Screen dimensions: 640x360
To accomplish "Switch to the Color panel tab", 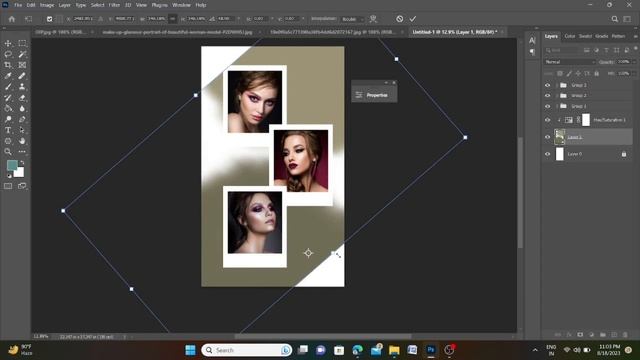I will point(570,36).
